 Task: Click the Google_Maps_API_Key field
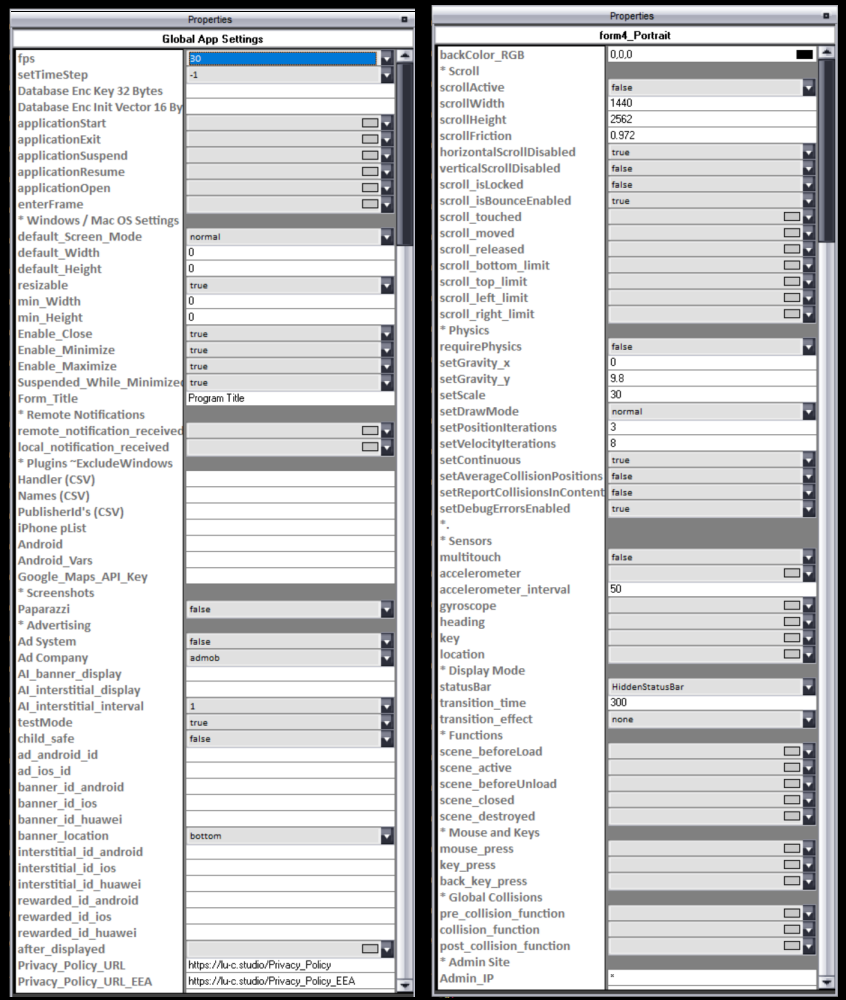coord(290,577)
